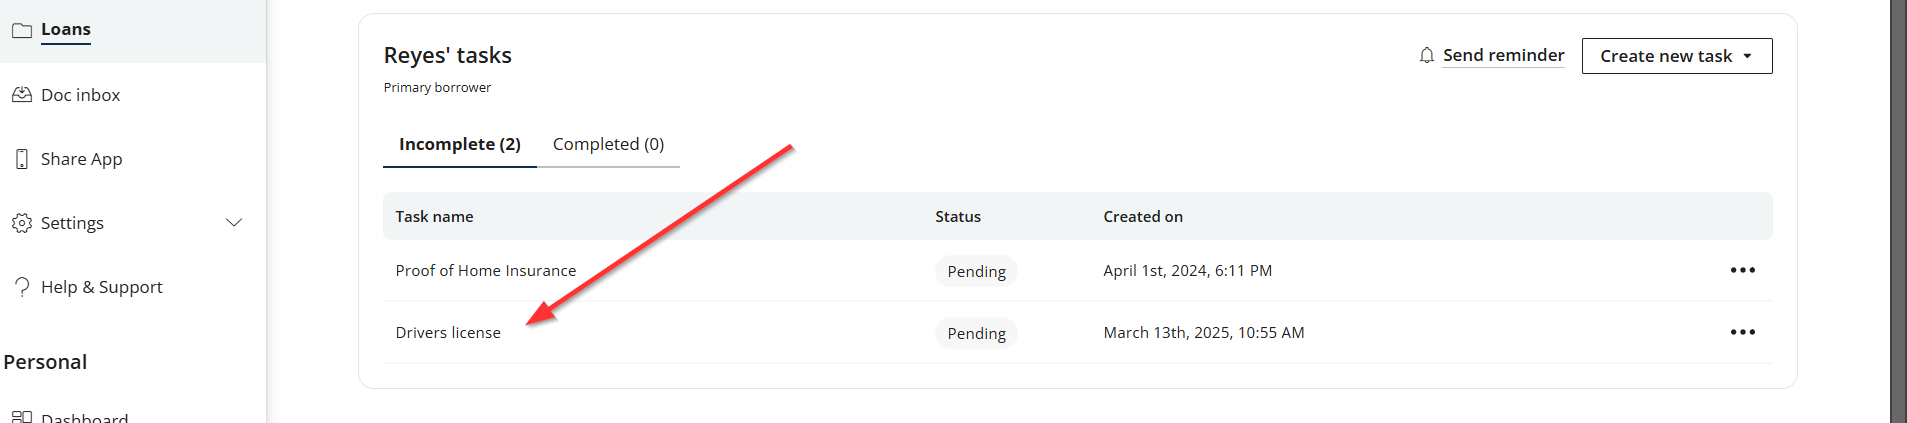Expand the Settings chevron in sidebar
This screenshot has height=423, width=1907.
click(x=234, y=223)
